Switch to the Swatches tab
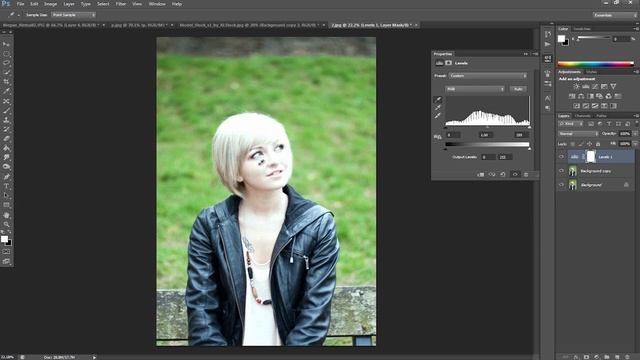The image size is (640, 360). pyautogui.click(x=582, y=29)
